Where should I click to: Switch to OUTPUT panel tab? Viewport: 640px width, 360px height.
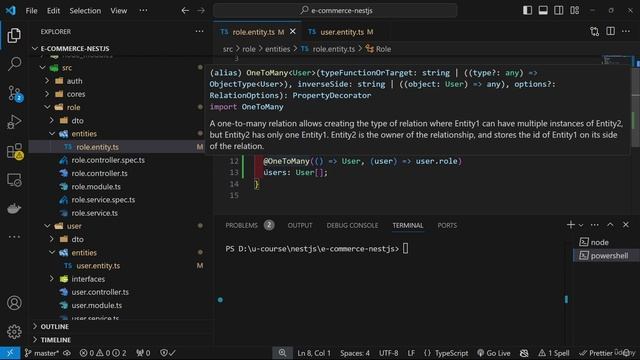[x=300, y=225]
